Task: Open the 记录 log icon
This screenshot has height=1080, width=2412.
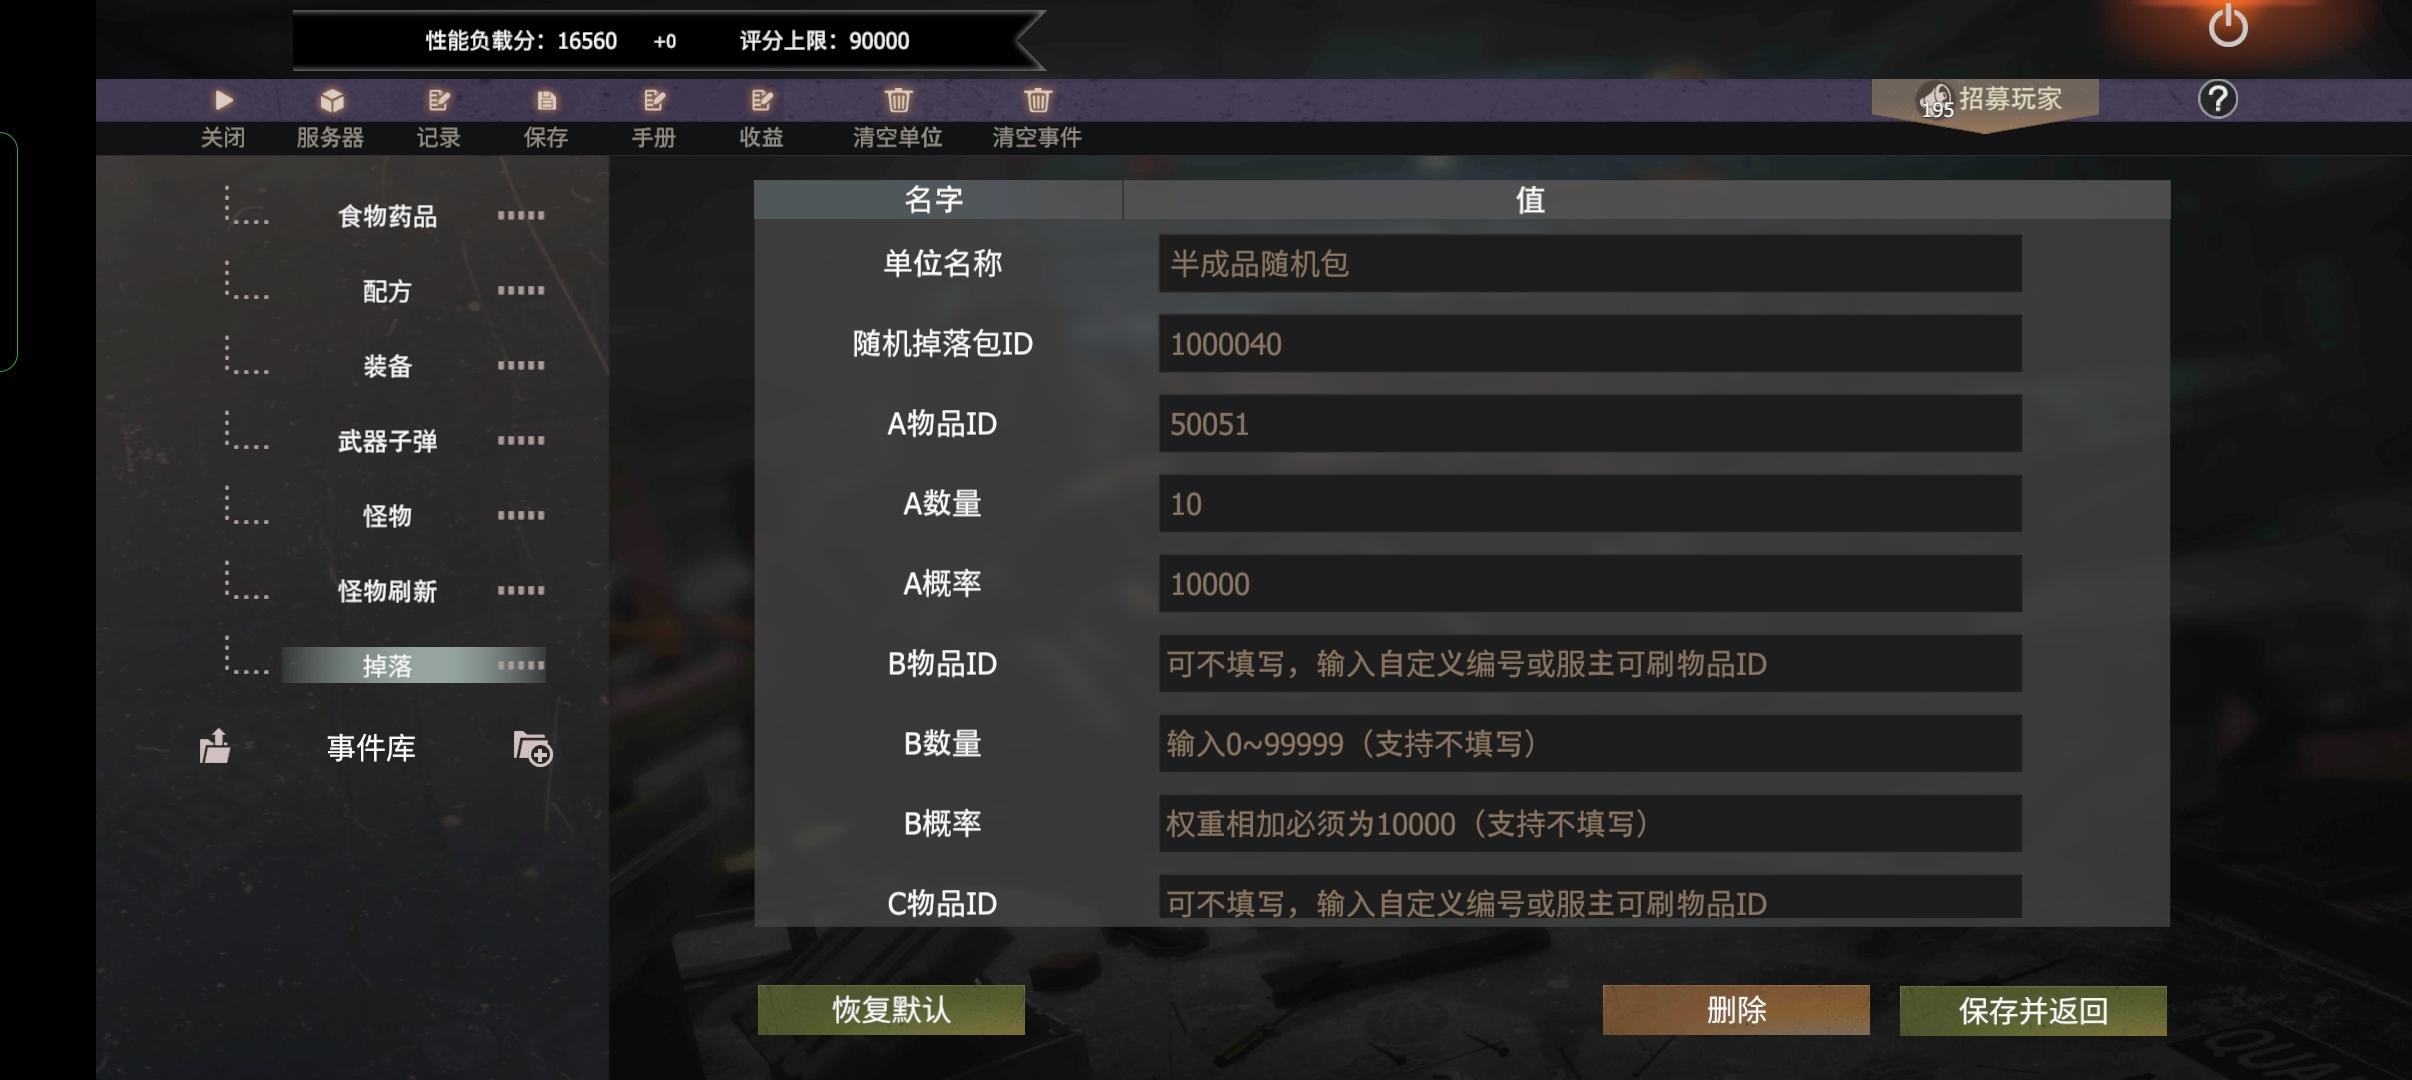Action: (439, 100)
